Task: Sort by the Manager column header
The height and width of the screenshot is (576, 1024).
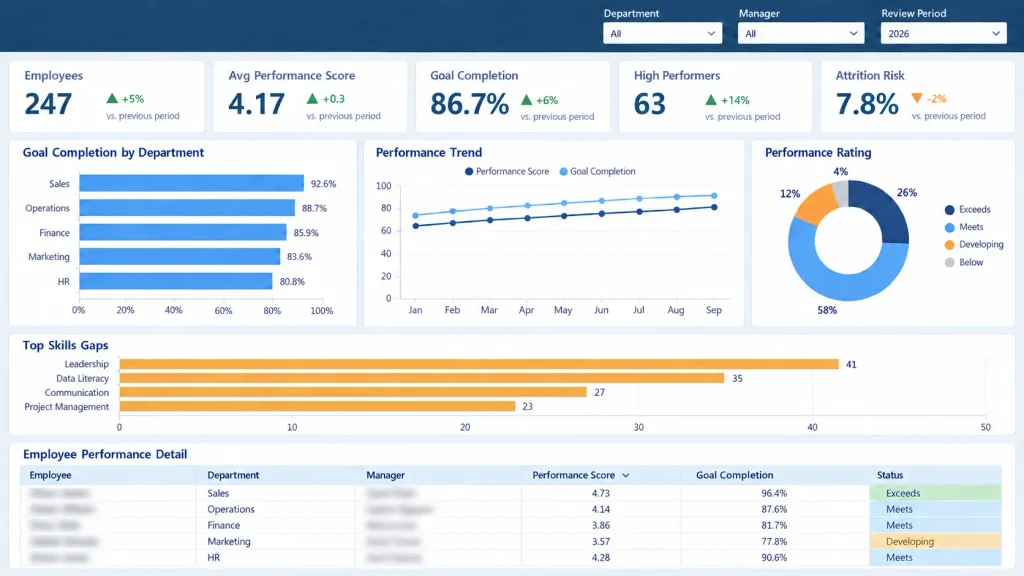Action: [x=385, y=475]
